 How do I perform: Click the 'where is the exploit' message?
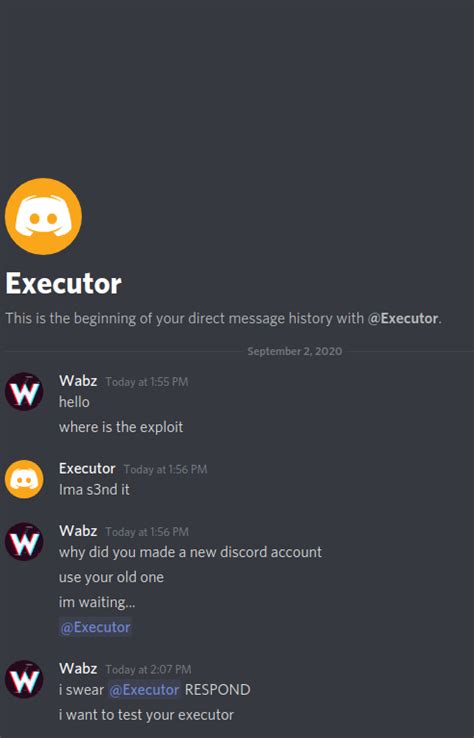pyautogui.click(x=121, y=427)
